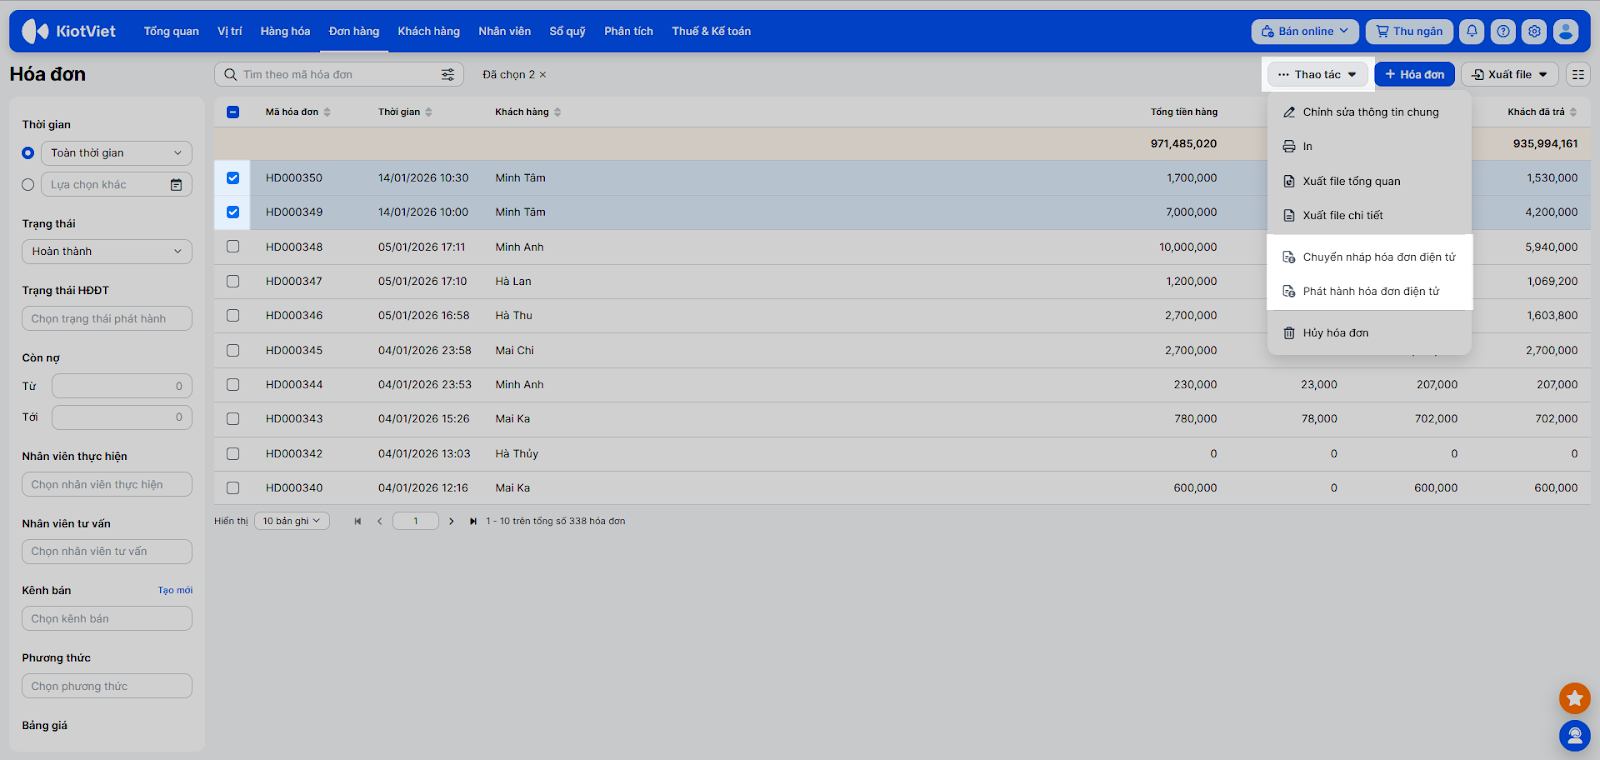Open the 'Tổng quan' tab

[x=171, y=31]
